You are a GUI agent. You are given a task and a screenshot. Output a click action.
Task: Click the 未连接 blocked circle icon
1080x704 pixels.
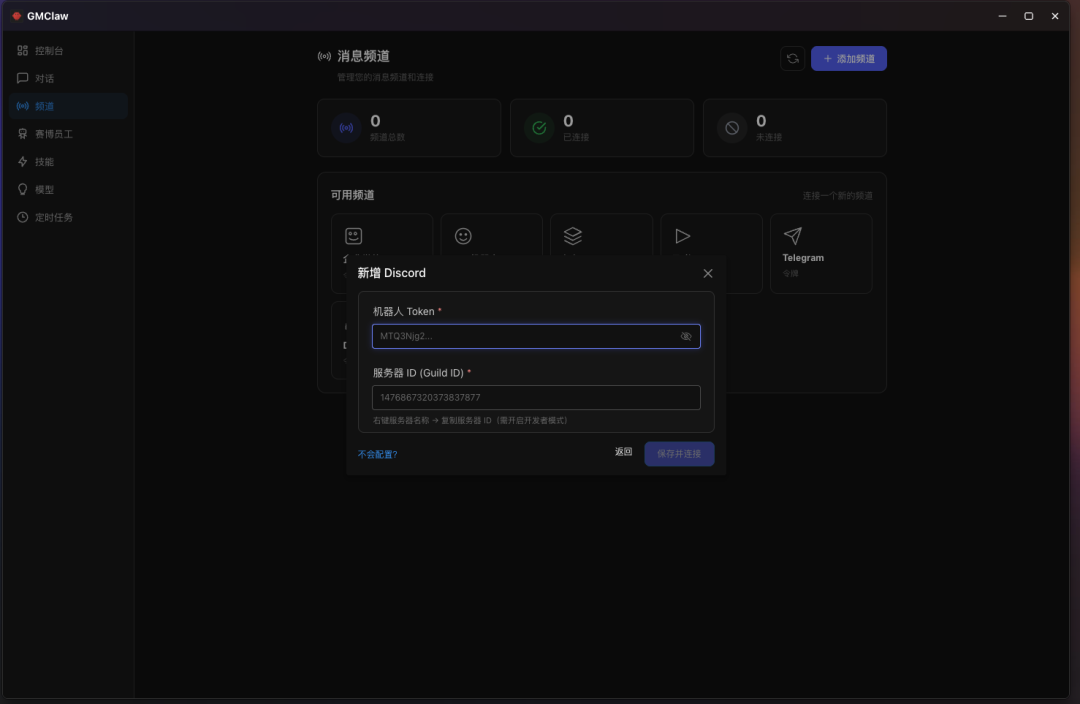click(732, 127)
